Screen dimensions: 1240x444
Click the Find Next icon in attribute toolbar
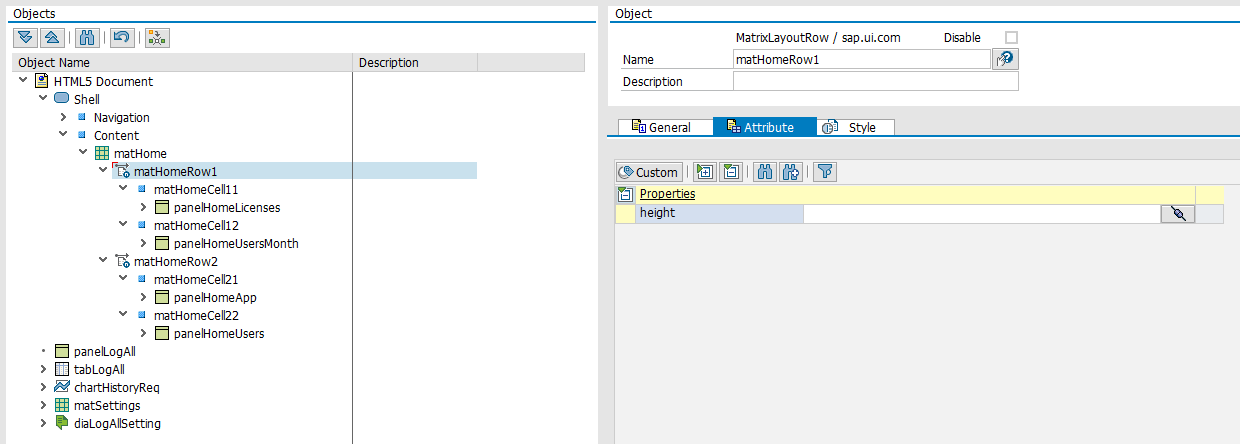(x=791, y=172)
